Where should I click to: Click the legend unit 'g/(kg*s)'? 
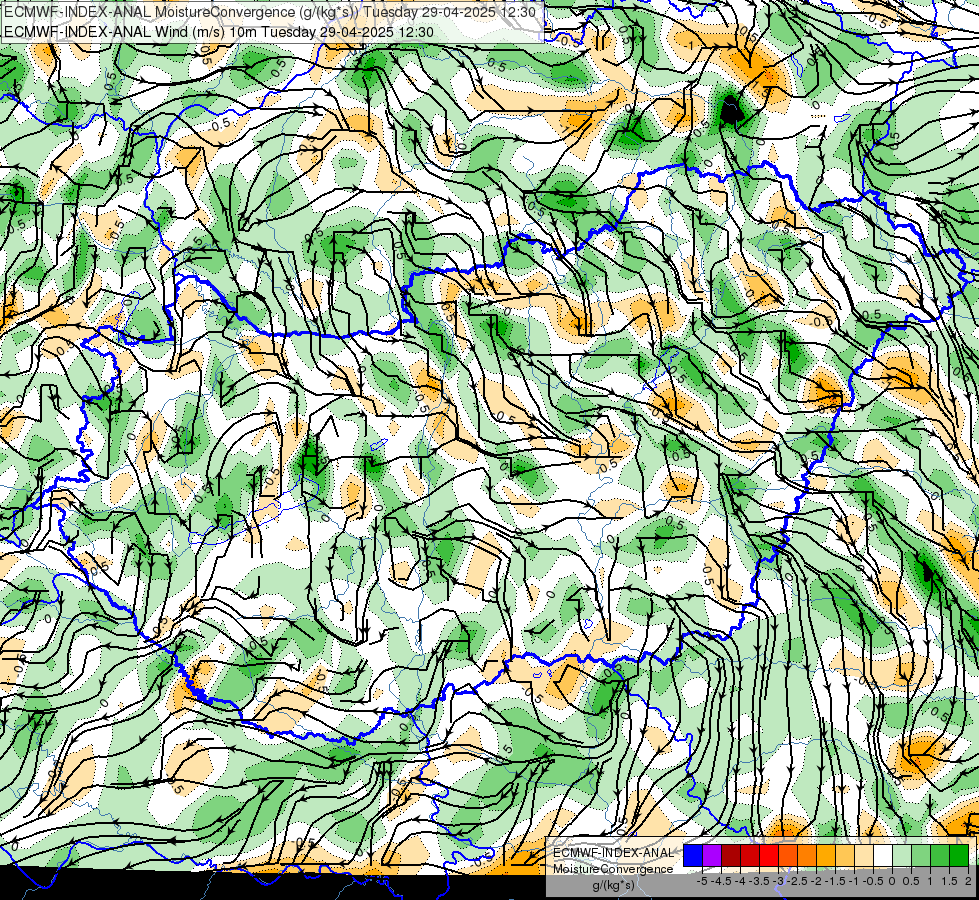tap(613, 886)
